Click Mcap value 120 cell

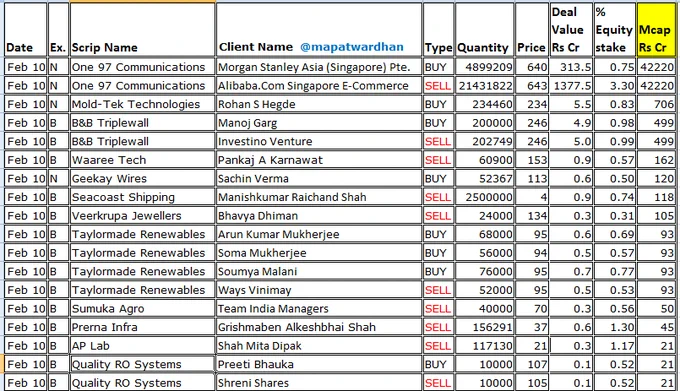656,179
